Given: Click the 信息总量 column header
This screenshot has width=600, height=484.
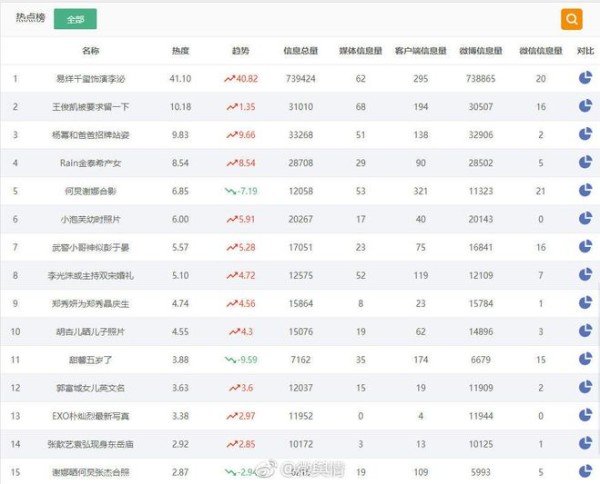Looking at the screenshot, I should pos(301,50).
